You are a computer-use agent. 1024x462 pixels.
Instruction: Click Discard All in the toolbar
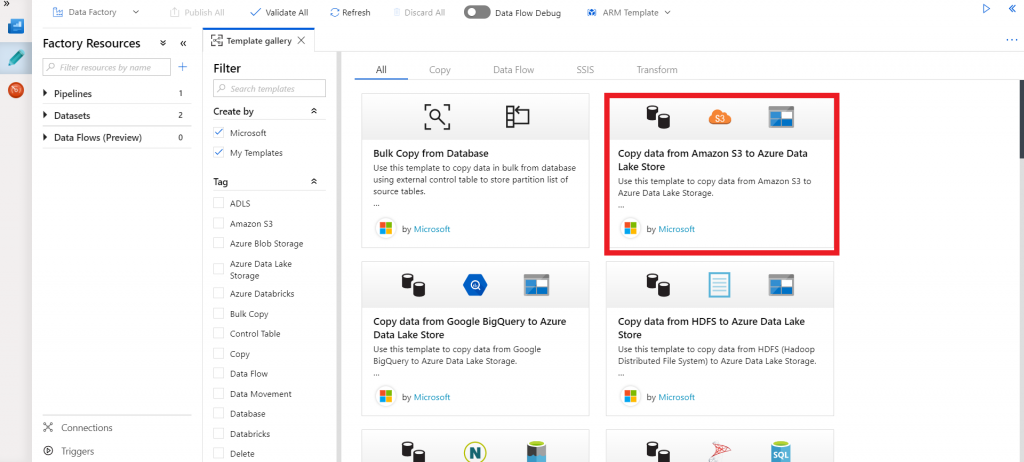(x=419, y=12)
